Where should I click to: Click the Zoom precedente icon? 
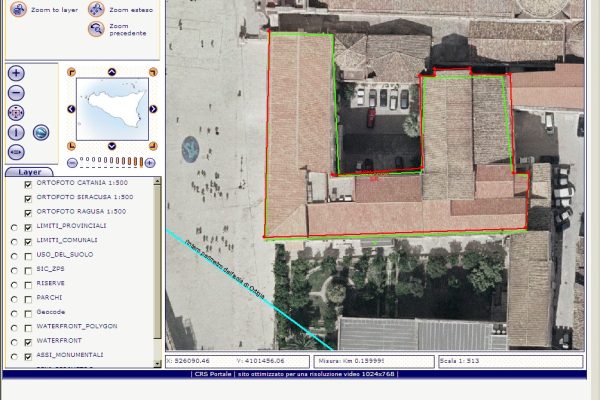click(96, 28)
